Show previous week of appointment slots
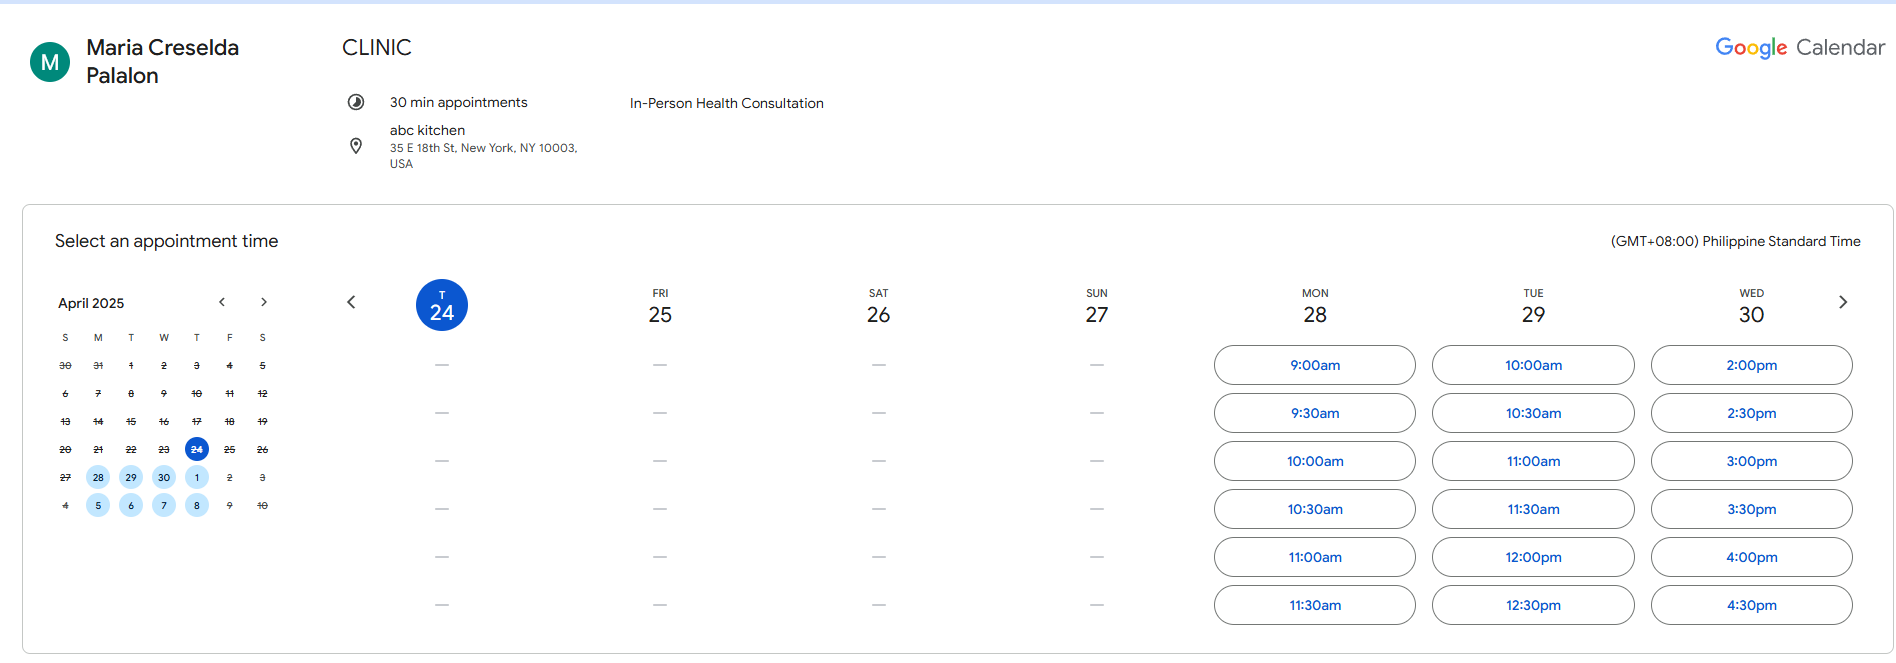 [x=351, y=302]
